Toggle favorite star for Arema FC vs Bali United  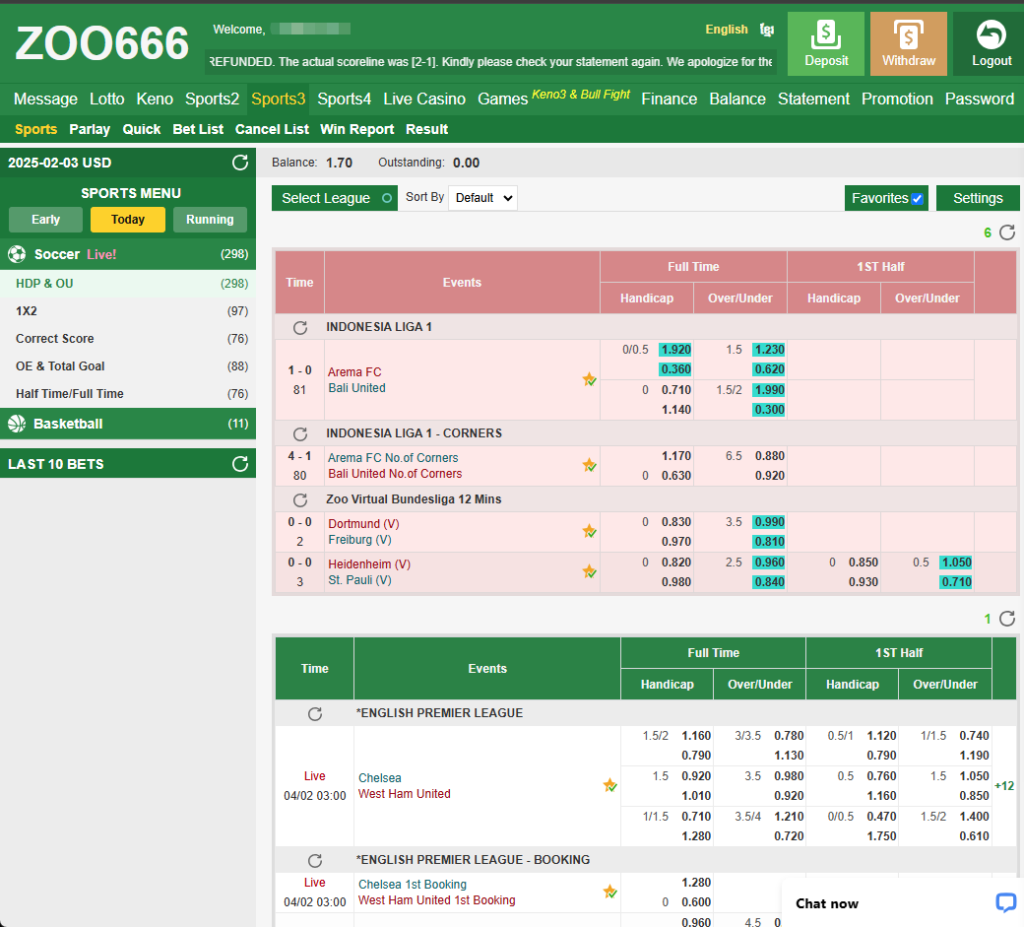point(589,380)
